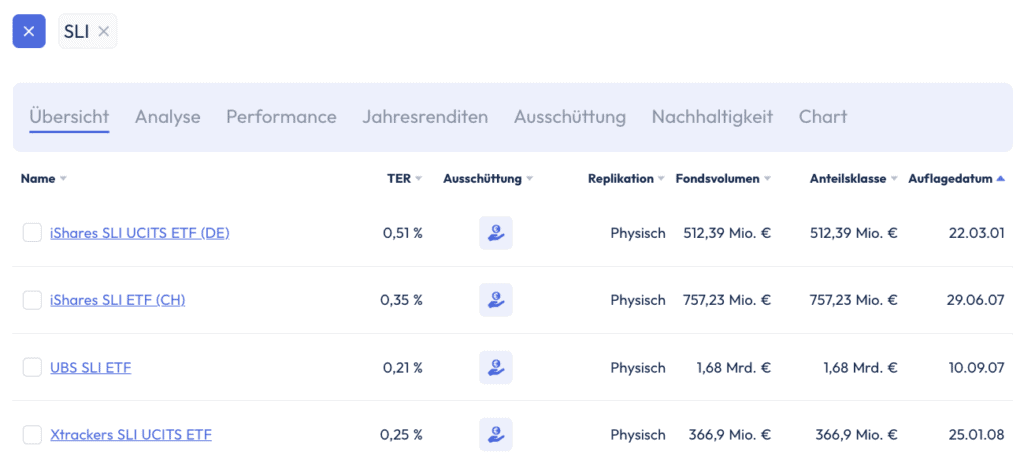Tick checkbox for iShares SLI UCITS ETF (DE)

pyautogui.click(x=32, y=233)
